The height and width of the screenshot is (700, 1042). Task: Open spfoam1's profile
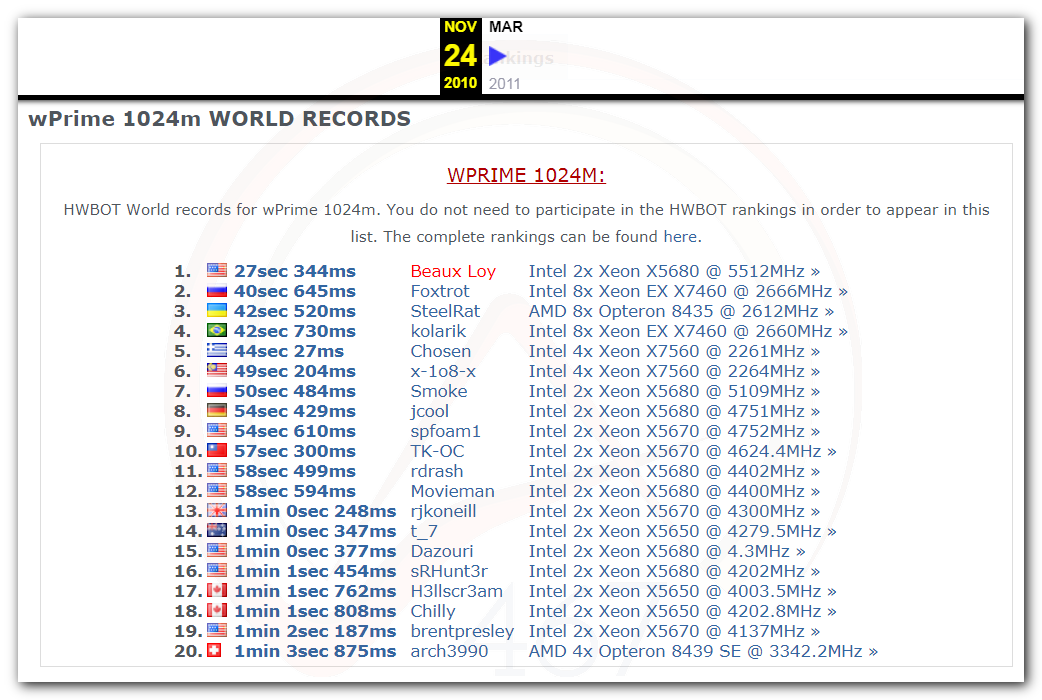[445, 431]
